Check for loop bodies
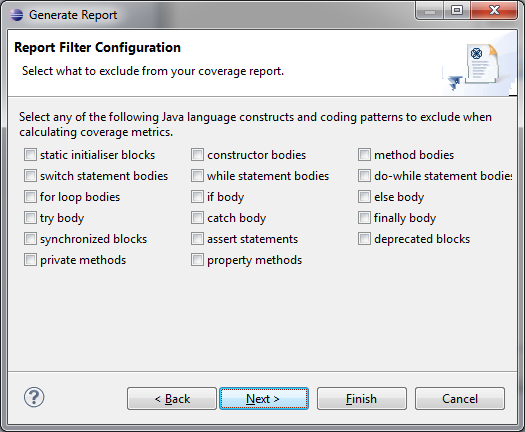The width and height of the screenshot is (525, 432). (x=30, y=197)
